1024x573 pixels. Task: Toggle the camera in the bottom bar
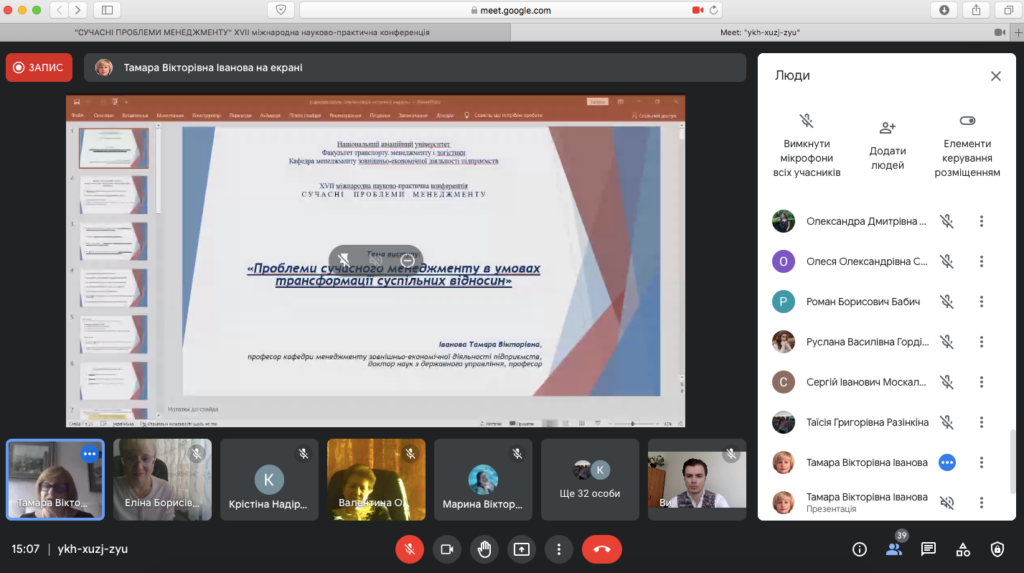(447, 549)
